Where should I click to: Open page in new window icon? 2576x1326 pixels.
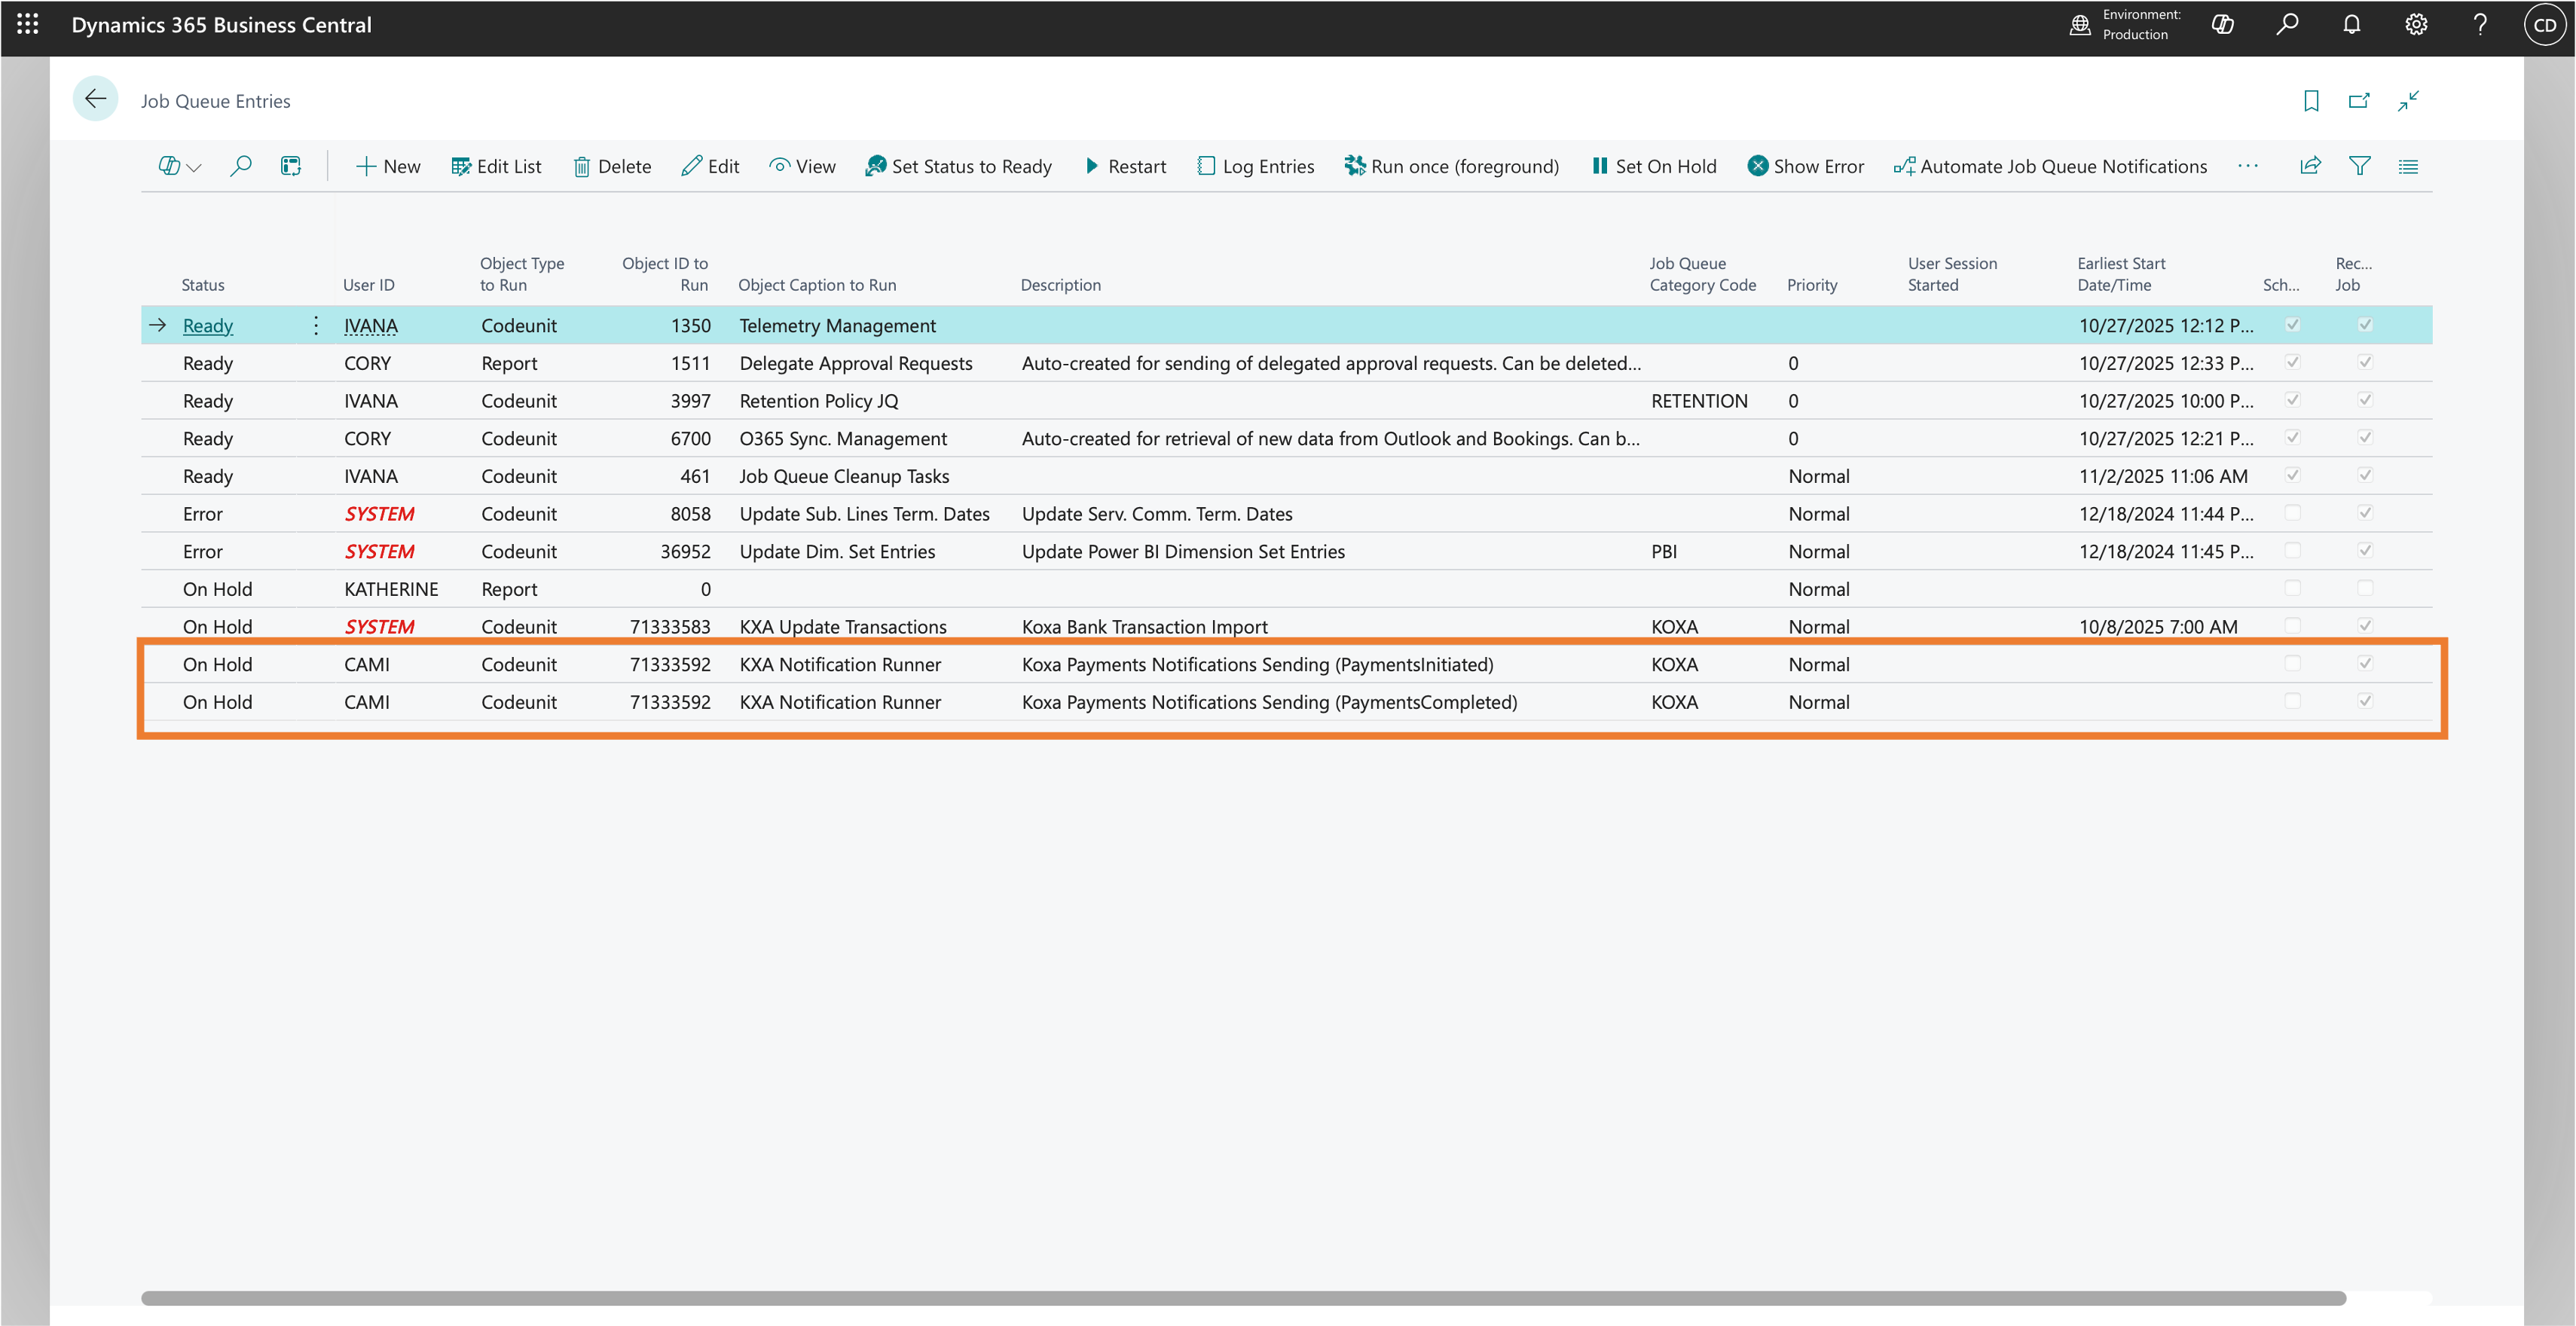2359,101
